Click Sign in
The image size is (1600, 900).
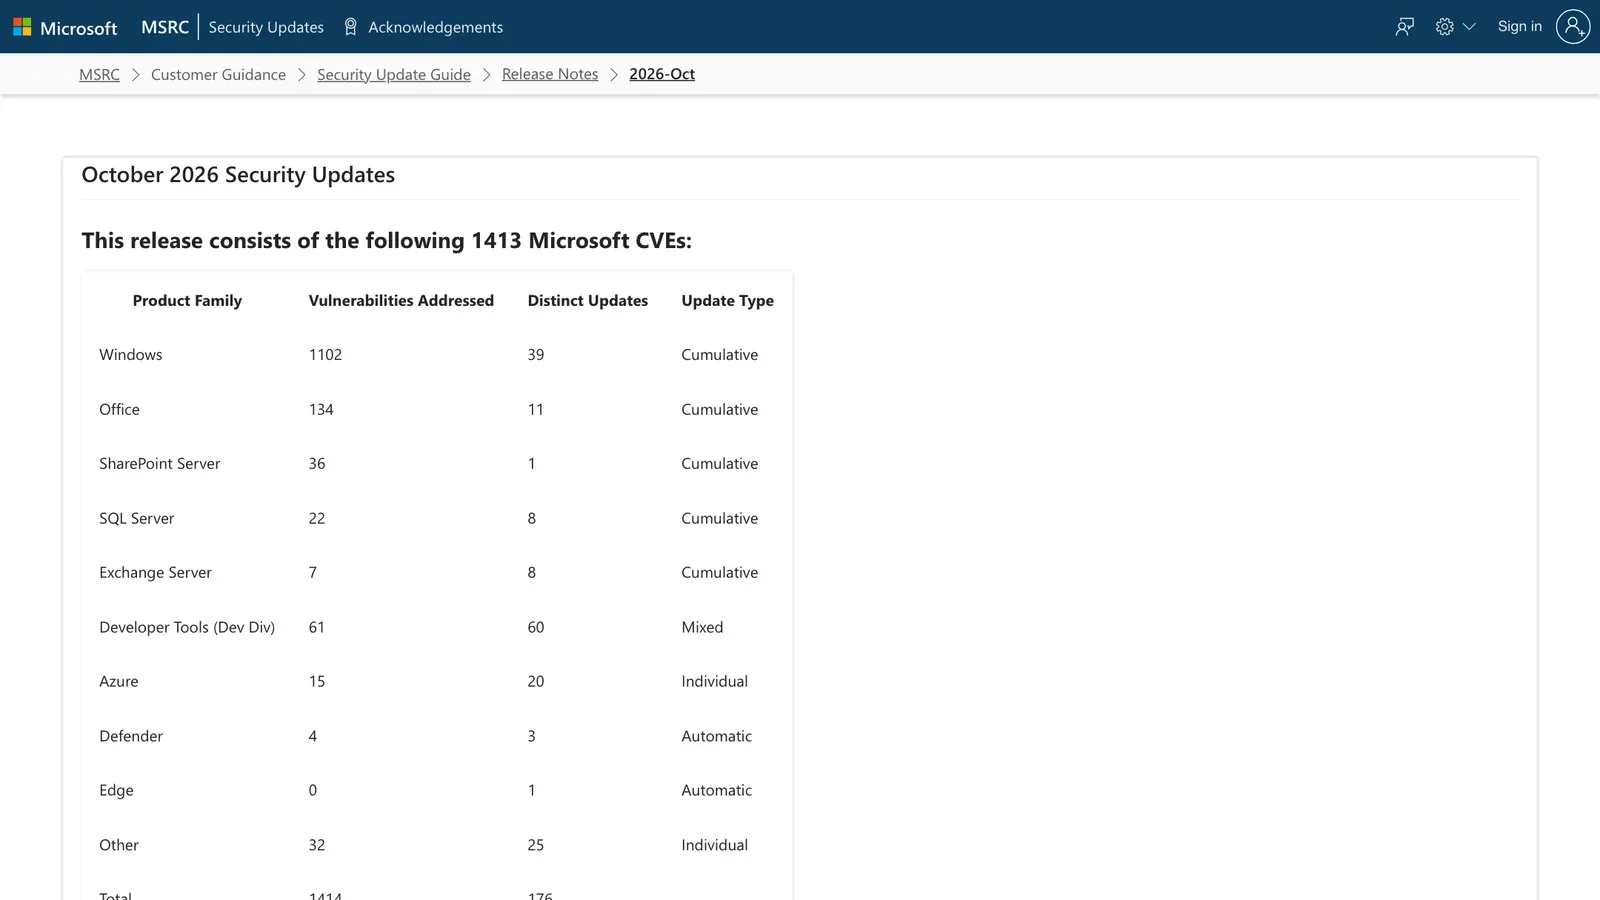(x=1520, y=27)
